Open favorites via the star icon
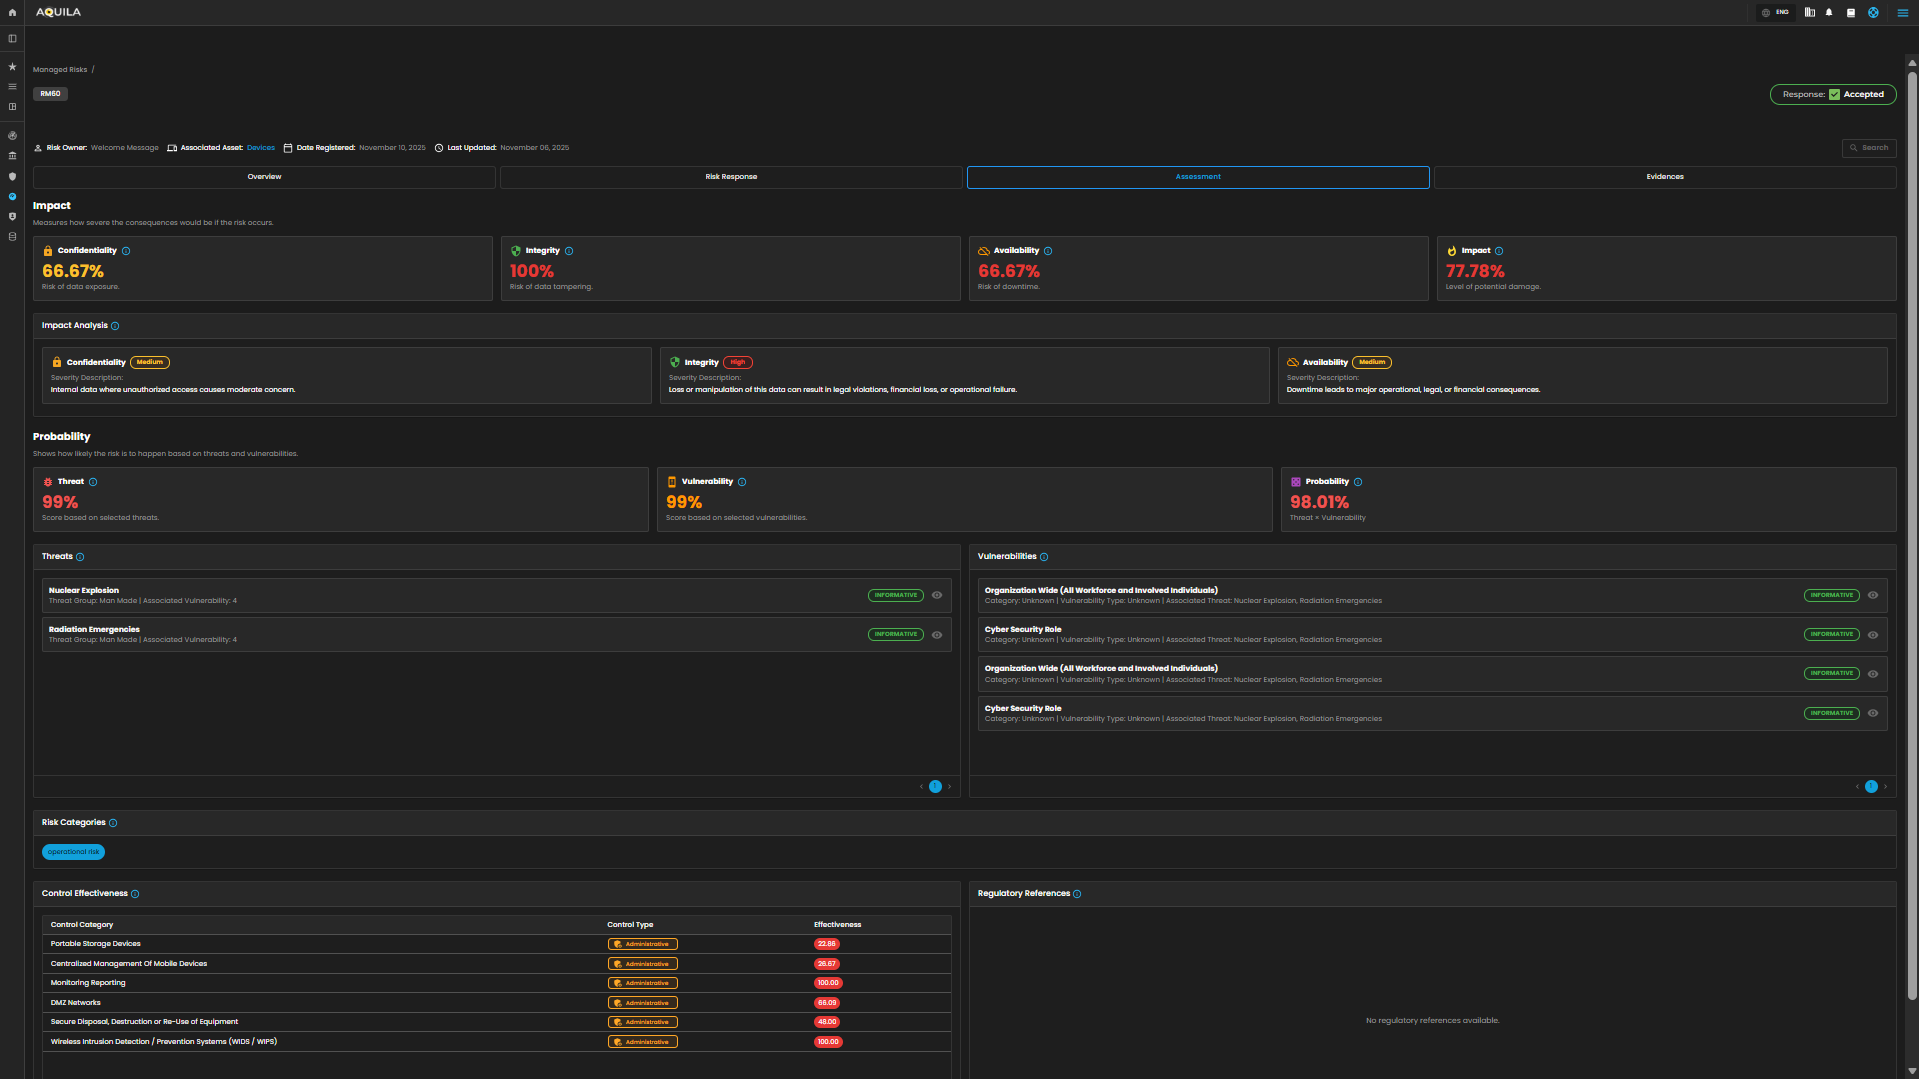 click(x=12, y=67)
